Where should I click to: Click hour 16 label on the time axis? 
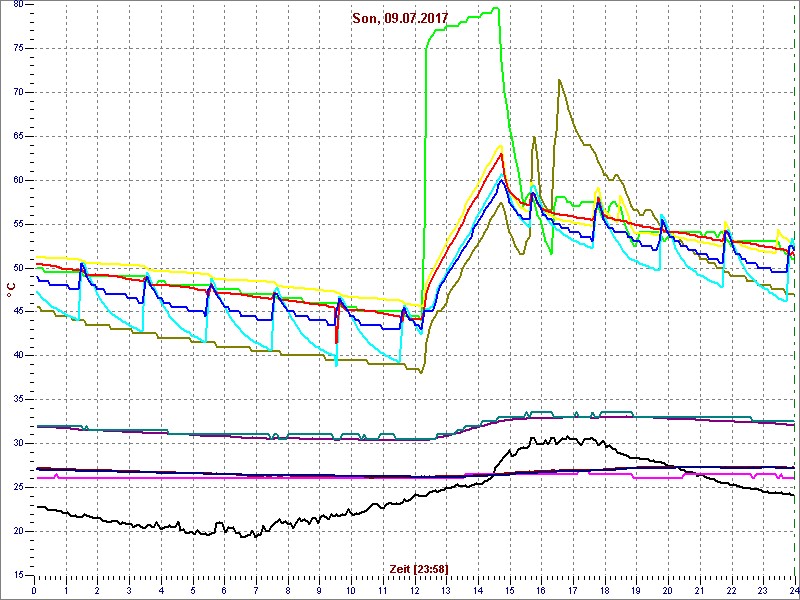click(541, 589)
